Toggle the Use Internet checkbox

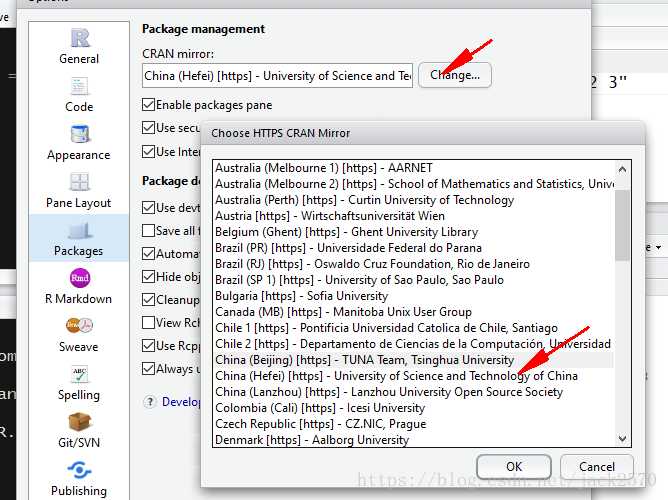point(148,151)
